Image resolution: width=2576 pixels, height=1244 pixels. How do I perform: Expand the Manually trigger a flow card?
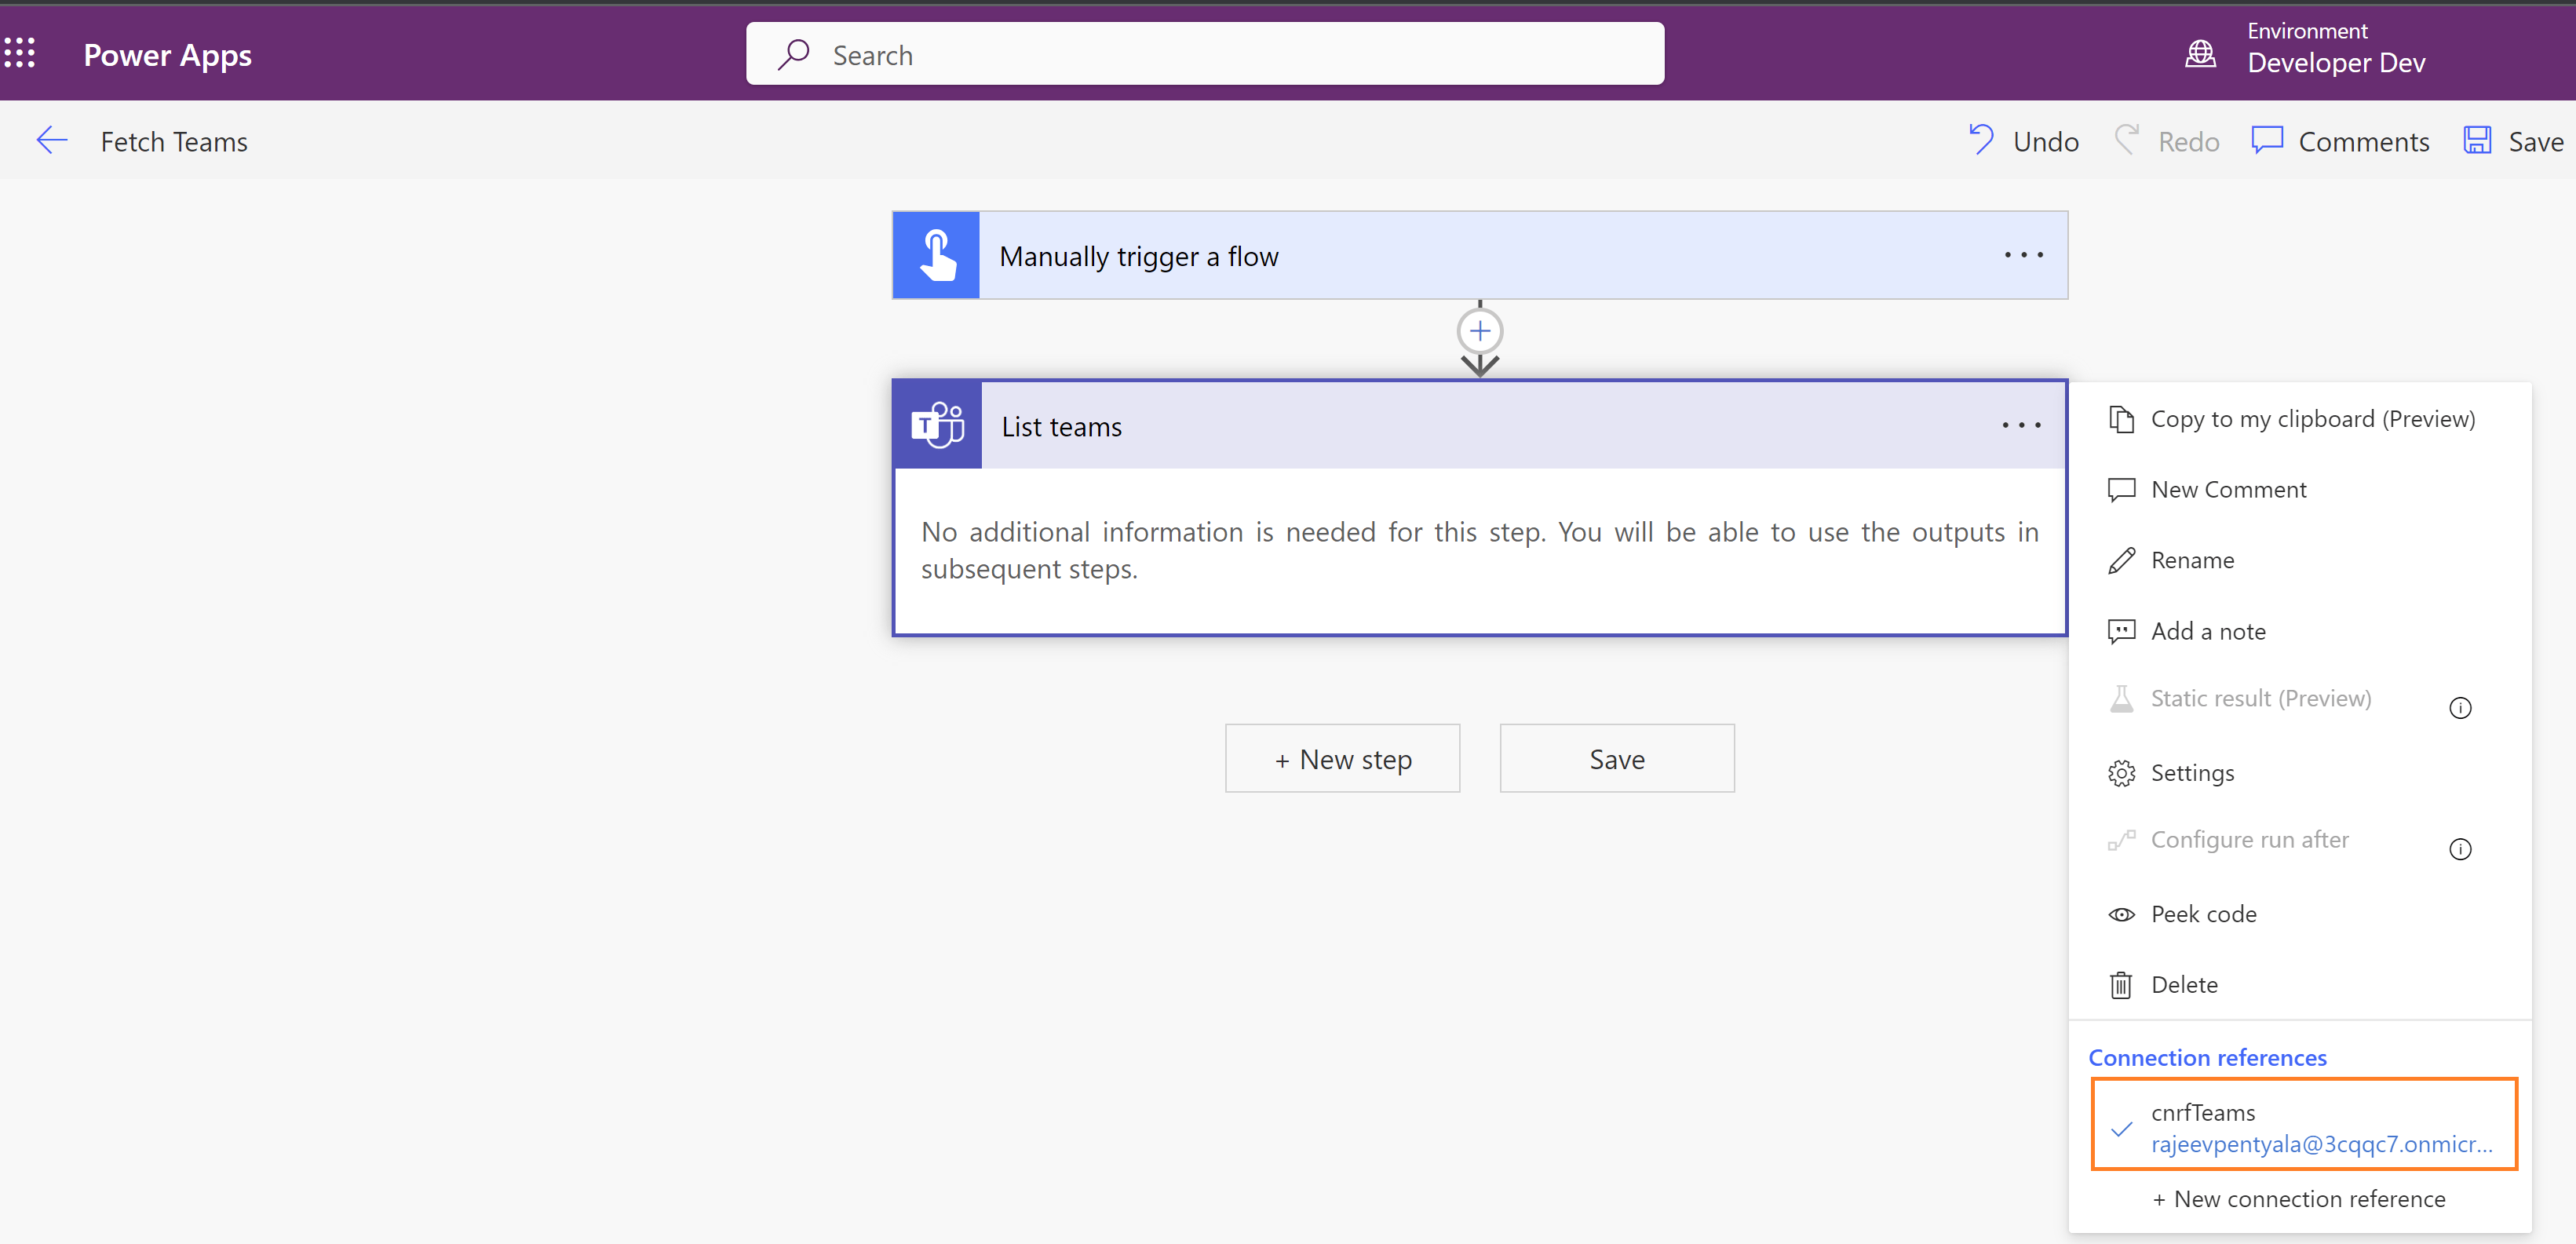click(1480, 255)
